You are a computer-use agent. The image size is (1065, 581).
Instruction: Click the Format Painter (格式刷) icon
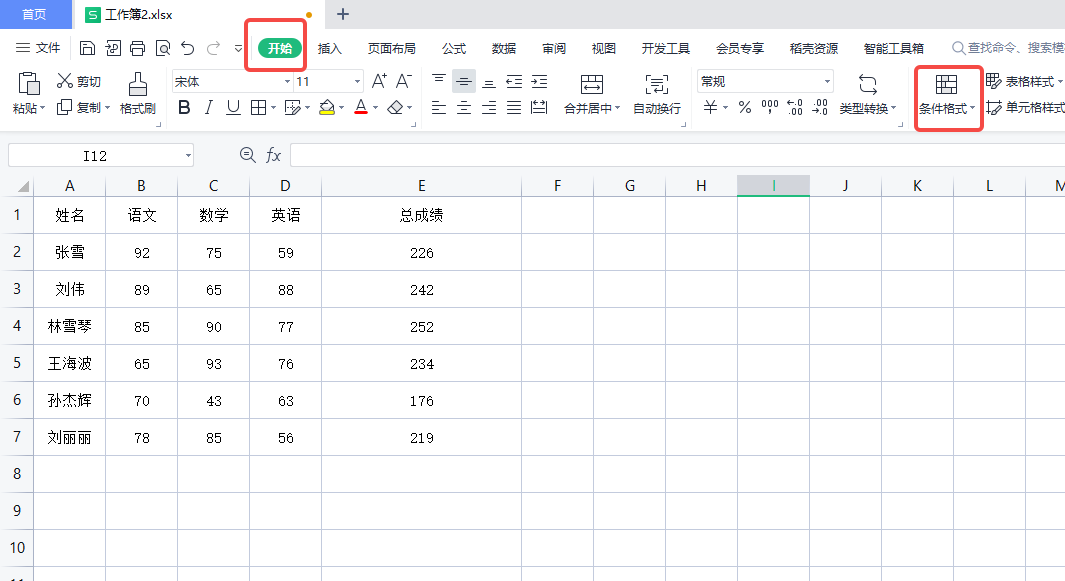[138, 84]
